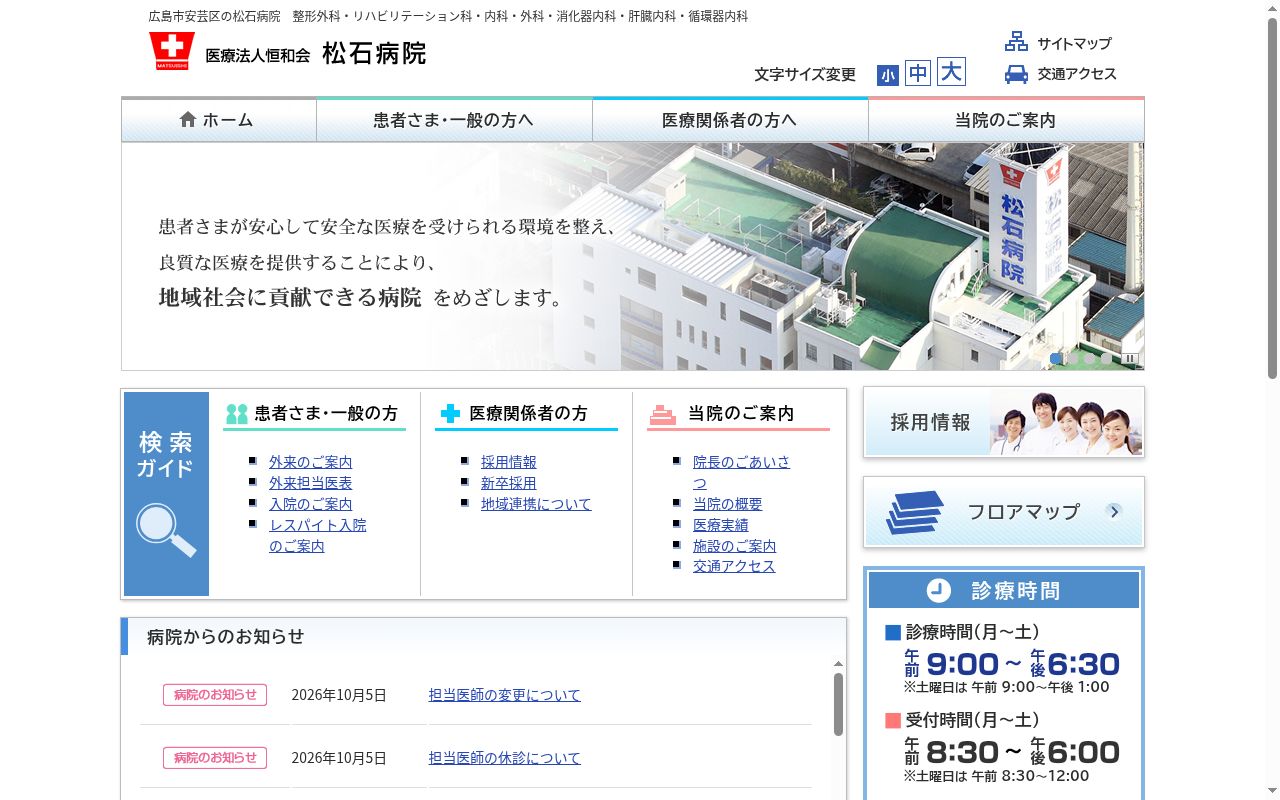Click the people icon beside 患者さま・一般の方
The width and height of the screenshot is (1280, 800).
point(237,413)
